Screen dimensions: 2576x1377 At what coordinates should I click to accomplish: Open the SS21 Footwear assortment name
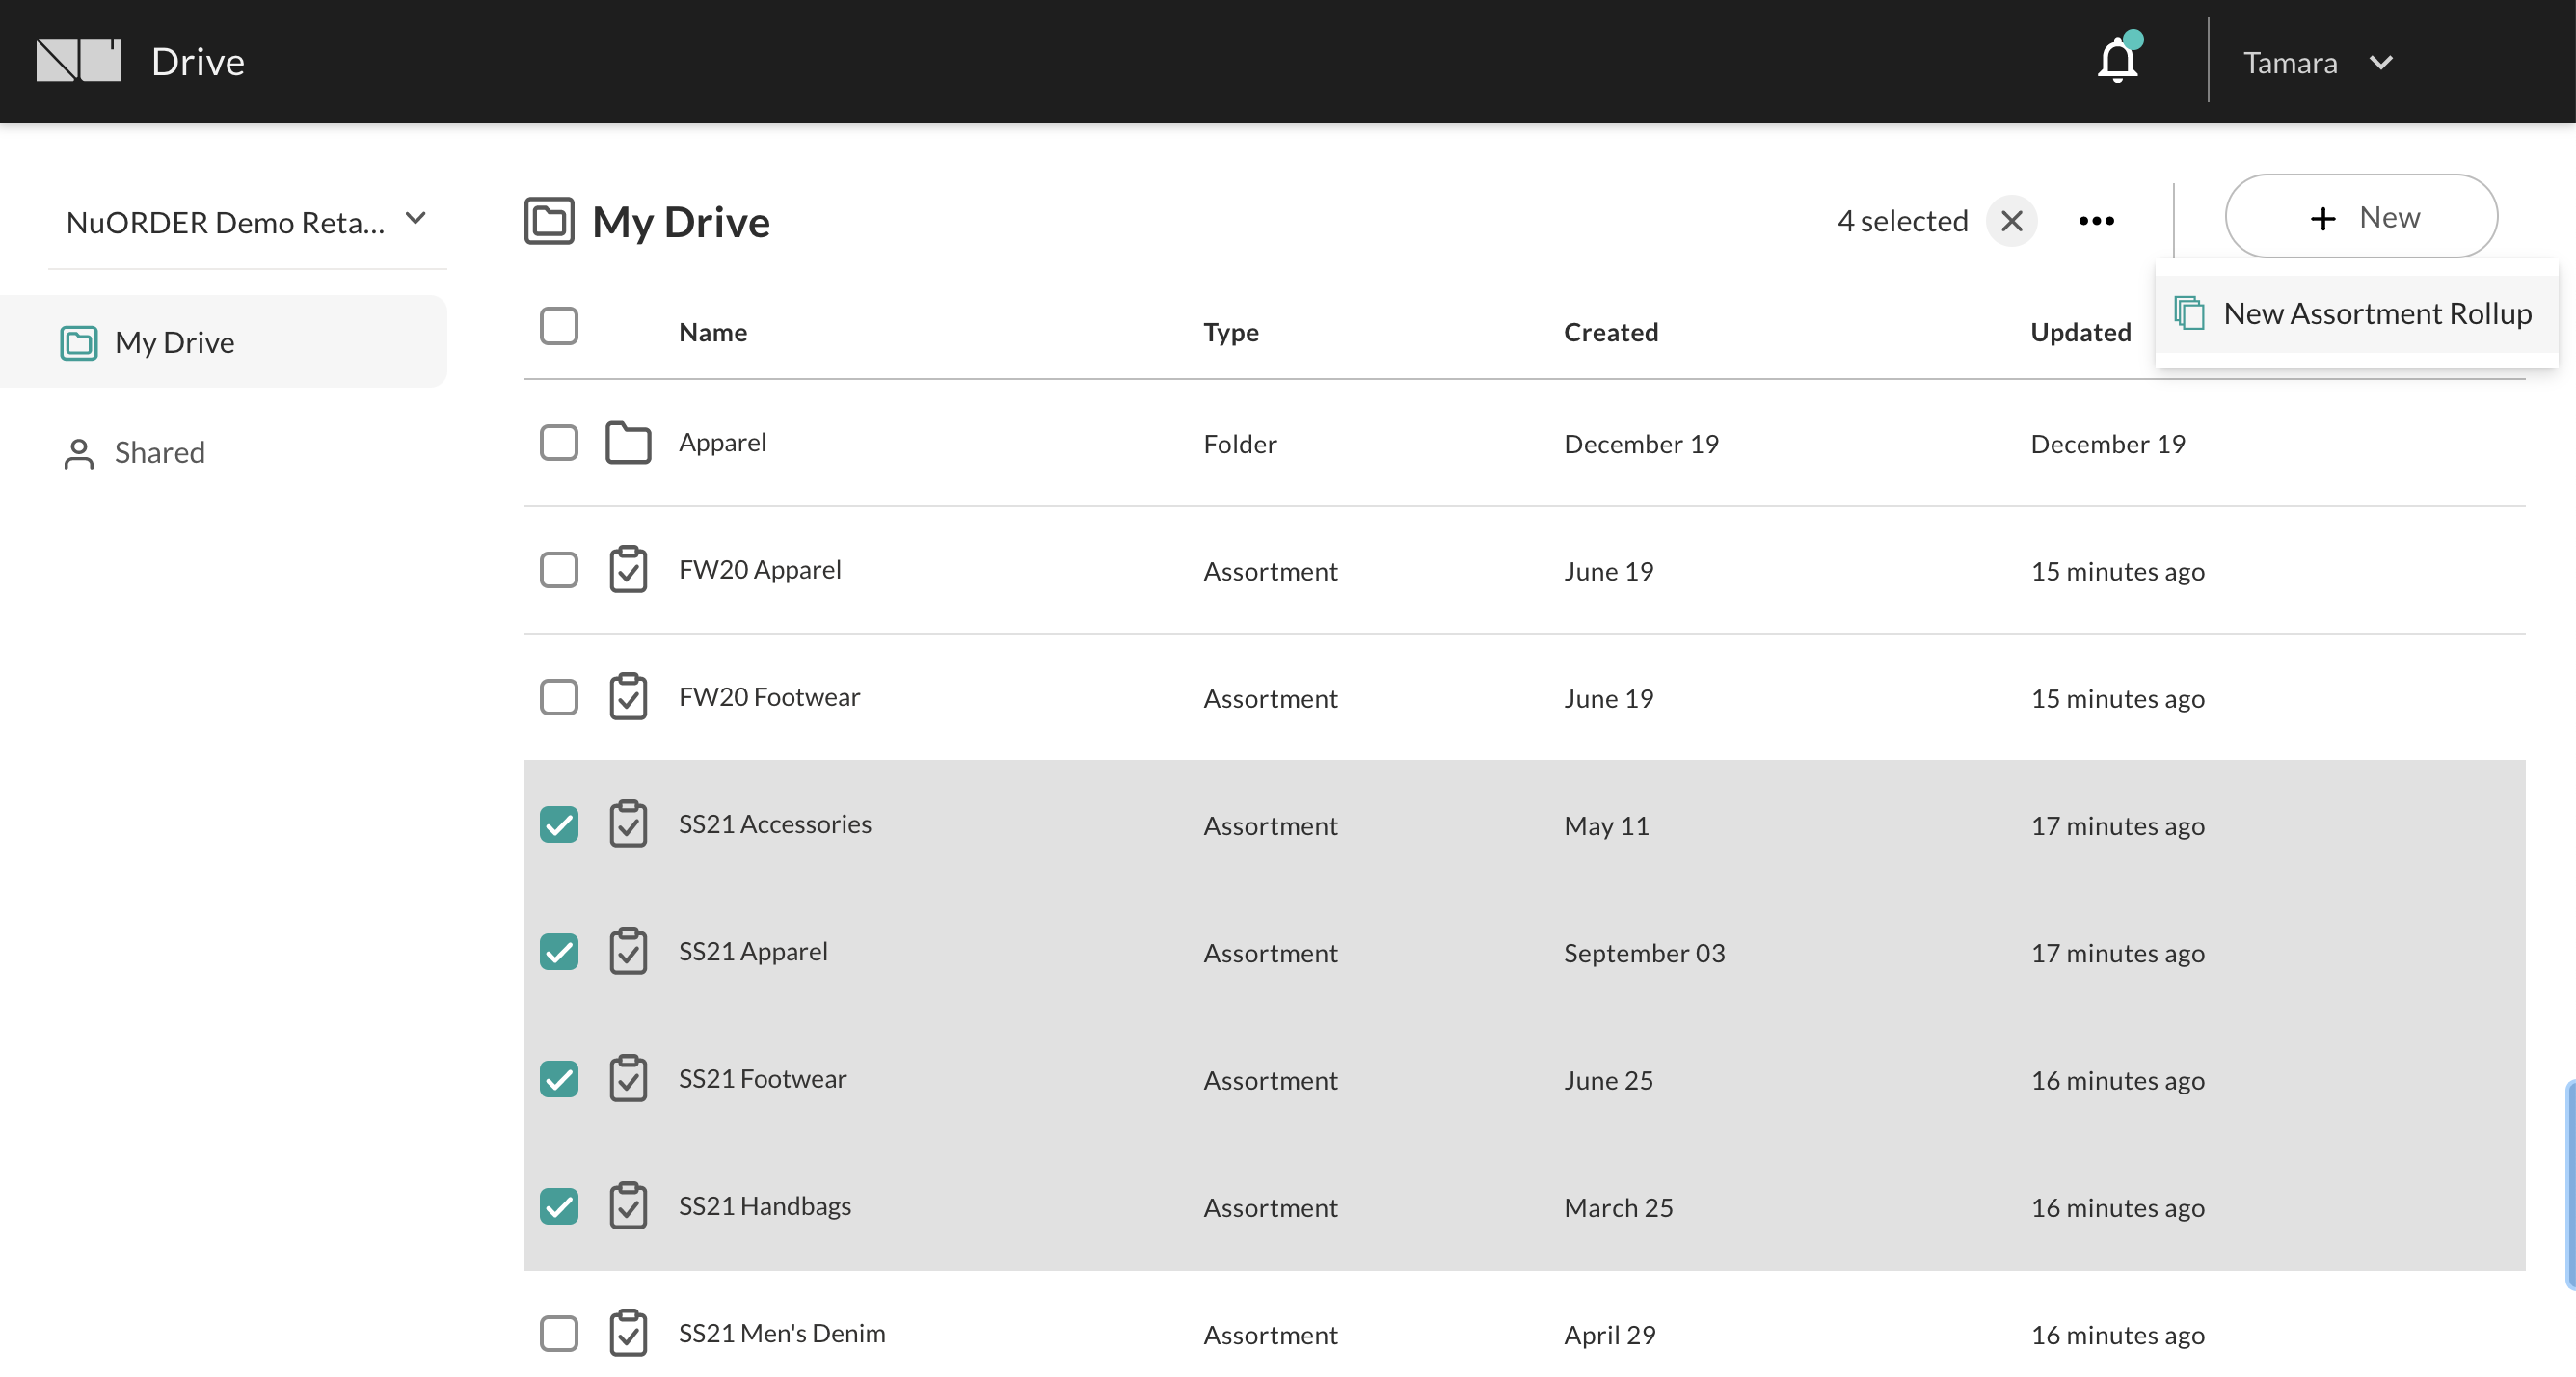coord(762,1079)
